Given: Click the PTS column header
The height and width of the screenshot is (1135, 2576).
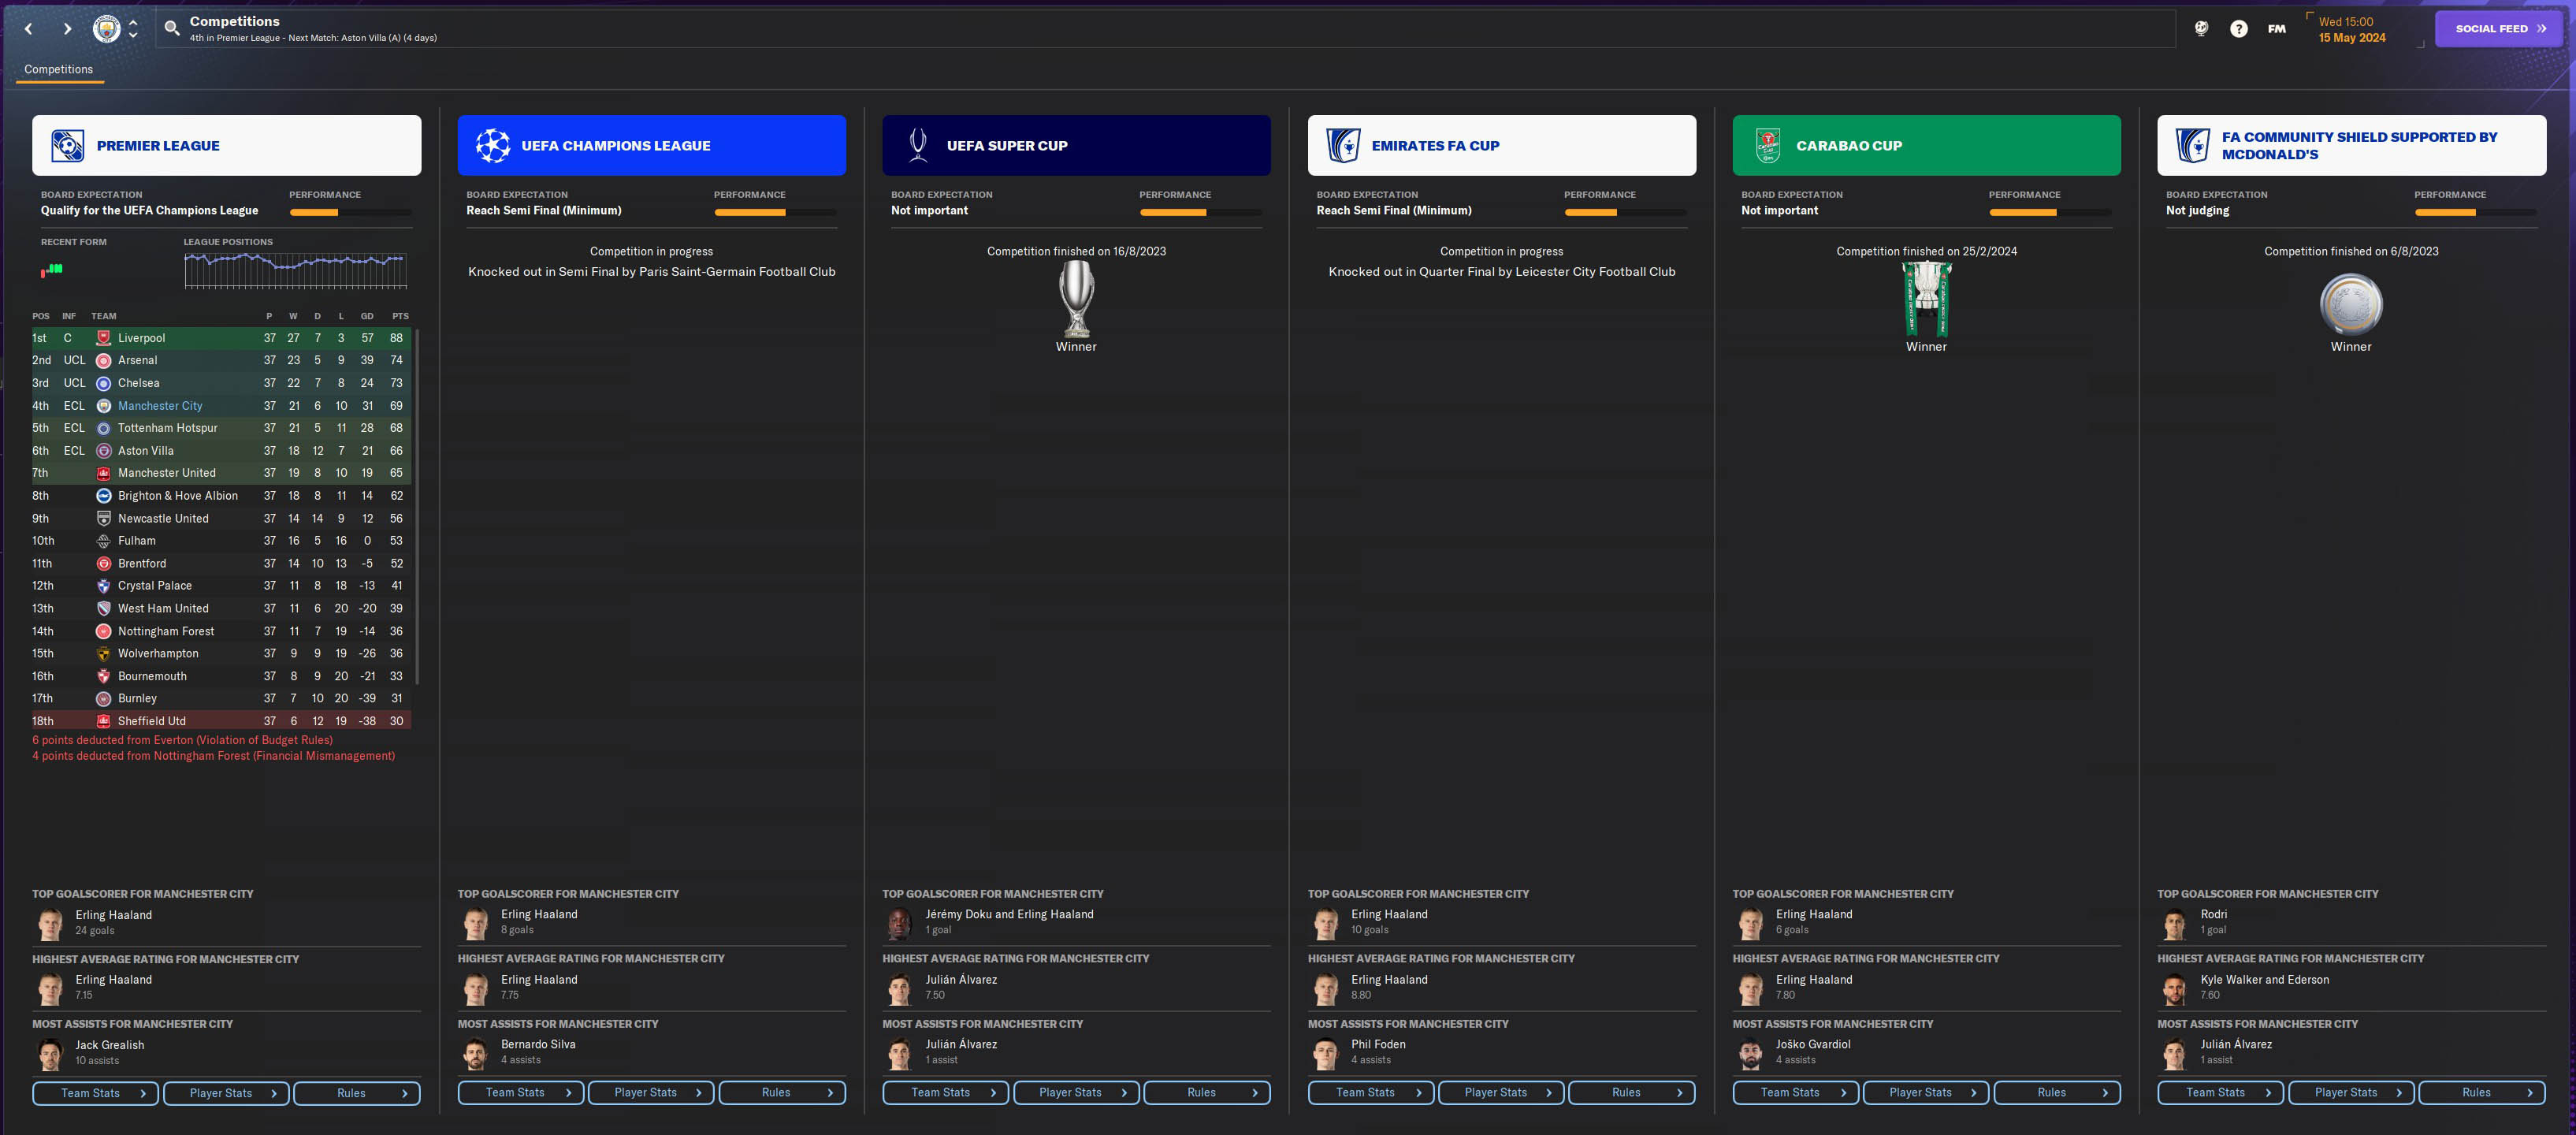Looking at the screenshot, I should tap(400, 316).
